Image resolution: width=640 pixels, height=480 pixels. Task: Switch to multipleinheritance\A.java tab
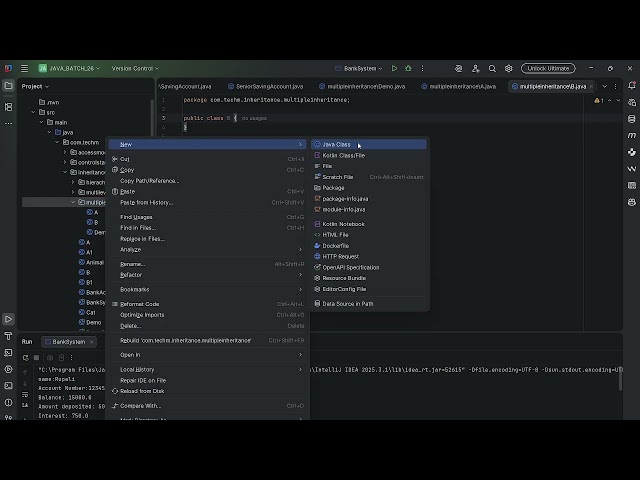coord(459,86)
